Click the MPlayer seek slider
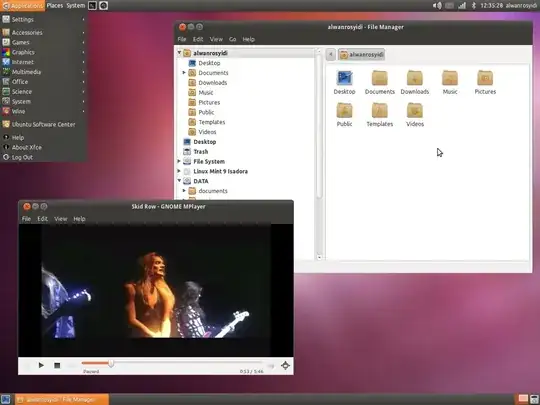 click(x=172, y=363)
